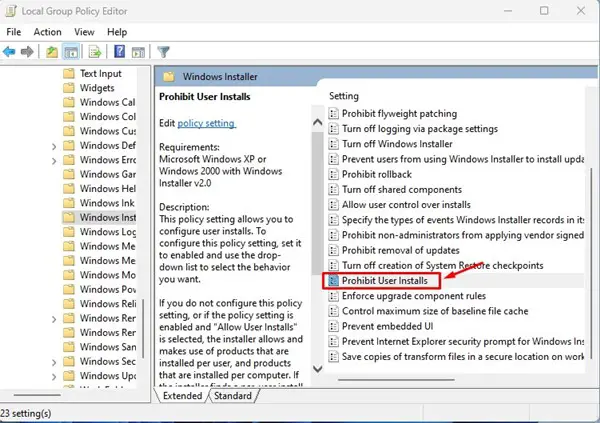Viewport: 600px width, 423px height.
Task: Open the File menu
Action: coord(14,32)
